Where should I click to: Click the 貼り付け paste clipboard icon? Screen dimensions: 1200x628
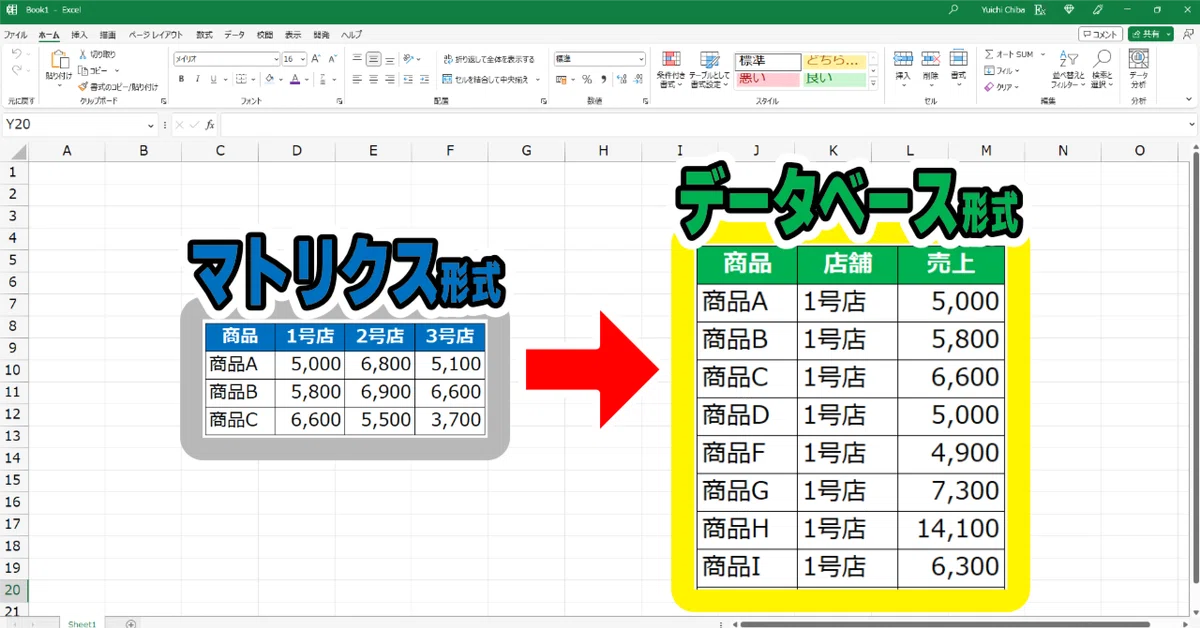point(59,60)
